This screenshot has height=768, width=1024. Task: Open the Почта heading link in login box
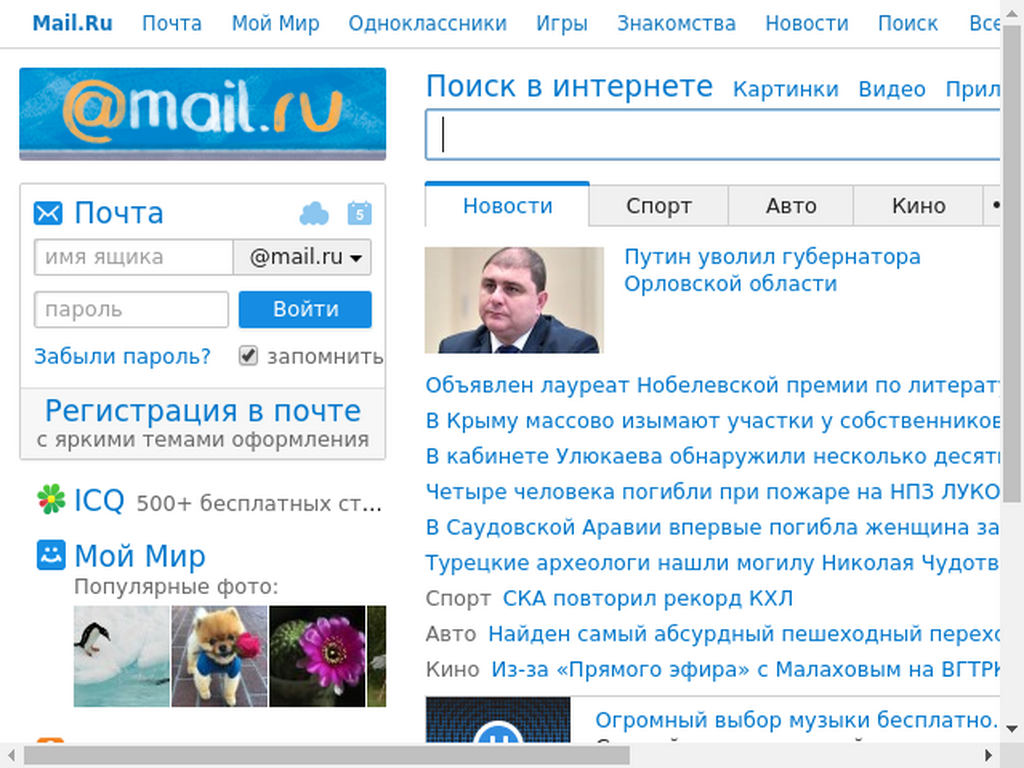118,213
